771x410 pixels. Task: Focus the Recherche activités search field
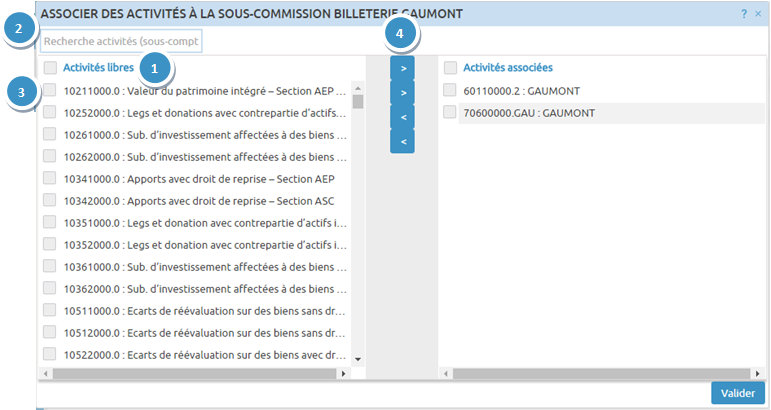coord(121,41)
